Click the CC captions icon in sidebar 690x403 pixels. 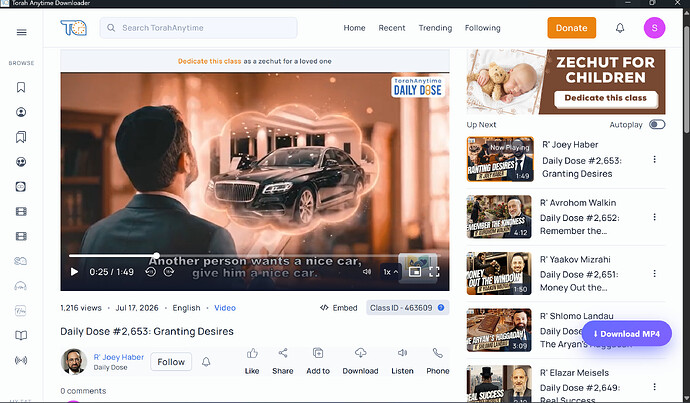point(21,187)
